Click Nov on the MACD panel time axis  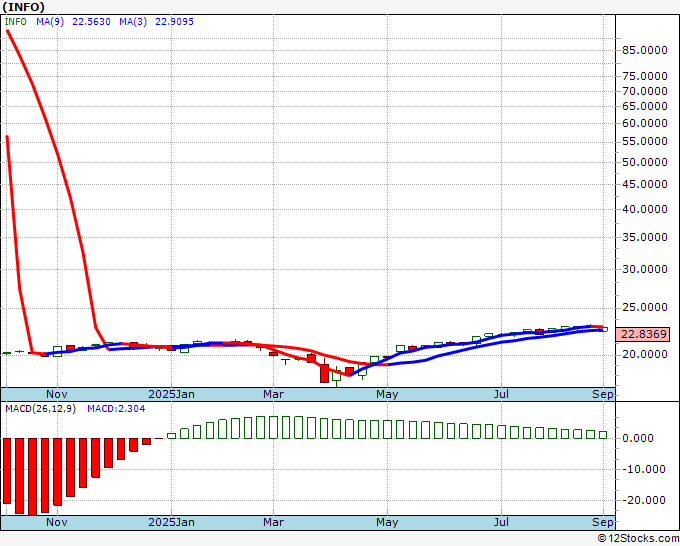click(x=56, y=522)
